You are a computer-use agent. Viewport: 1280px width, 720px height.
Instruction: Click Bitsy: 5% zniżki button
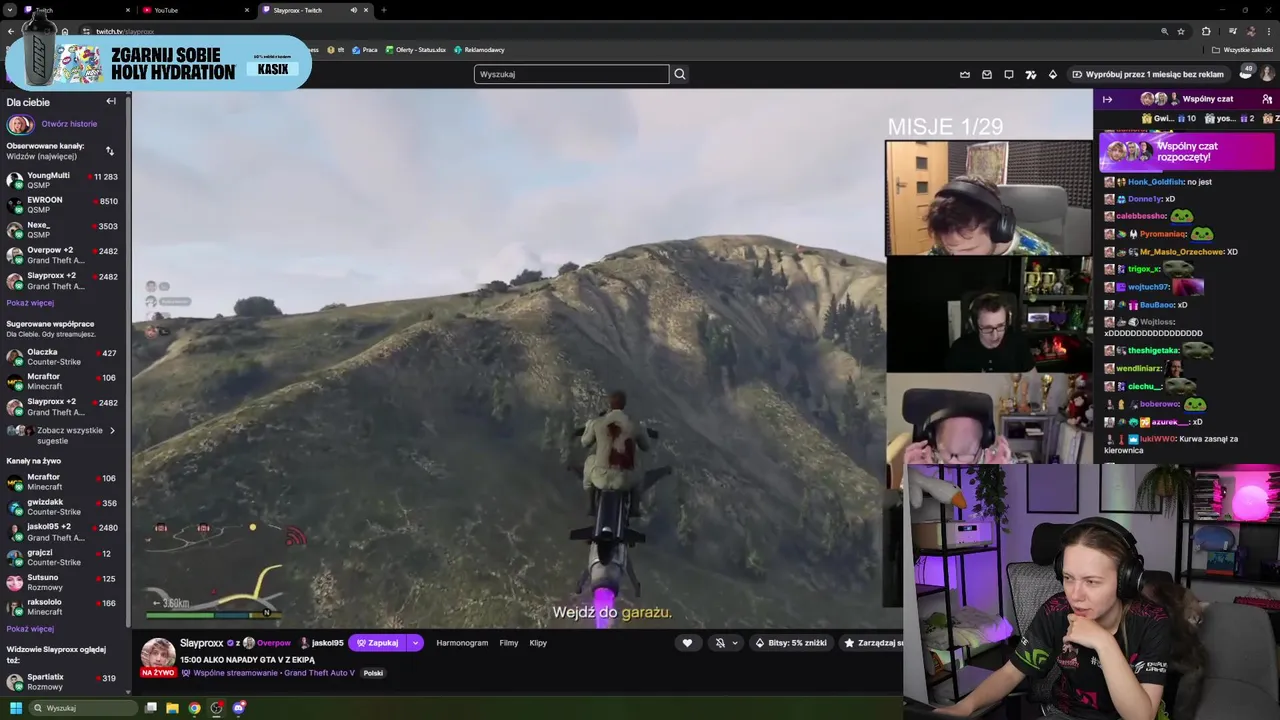point(790,643)
